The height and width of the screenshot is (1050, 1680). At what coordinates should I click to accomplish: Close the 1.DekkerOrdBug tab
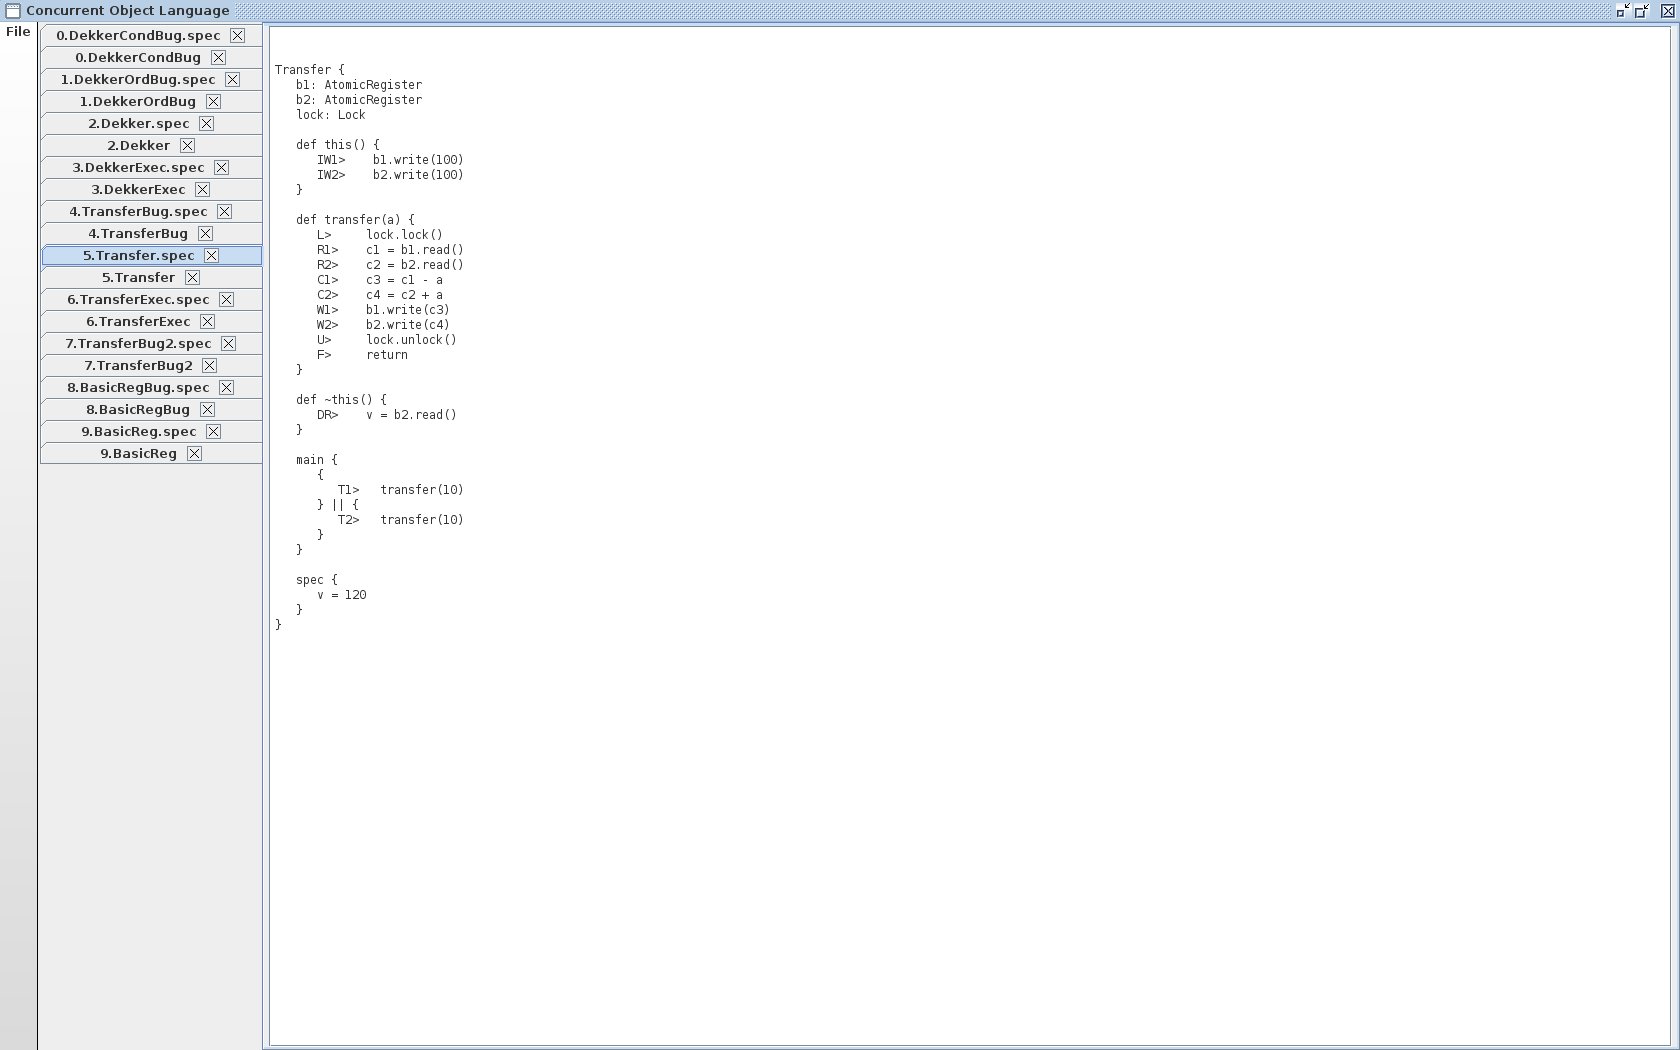click(x=213, y=101)
